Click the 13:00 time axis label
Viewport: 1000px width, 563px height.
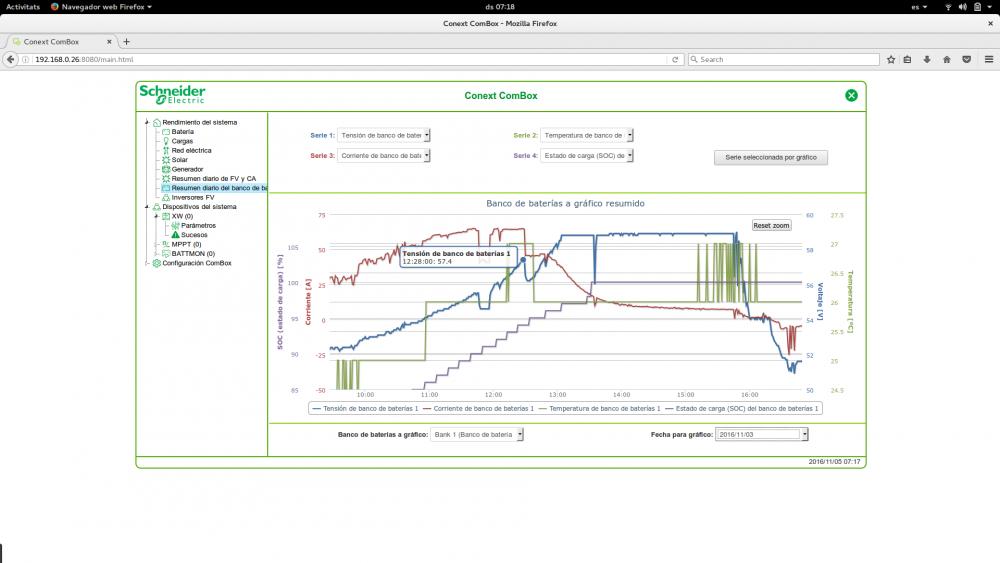pyautogui.click(x=557, y=395)
